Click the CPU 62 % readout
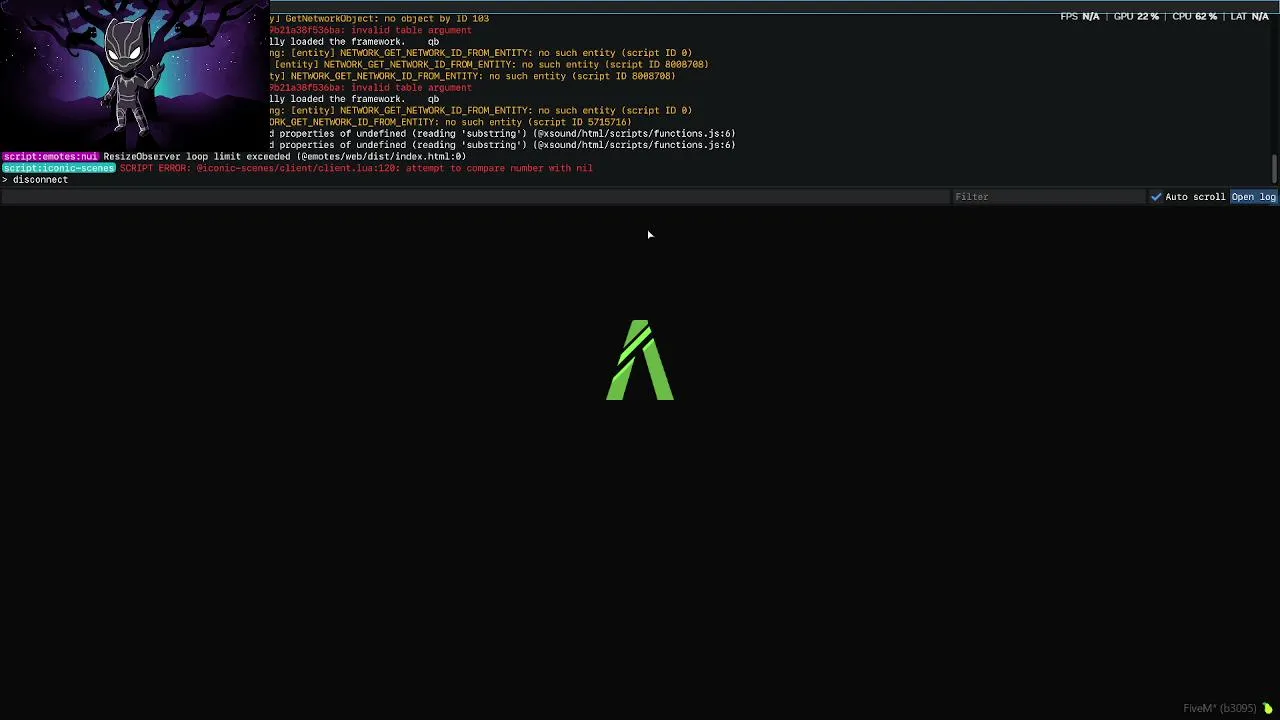The width and height of the screenshot is (1280, 720). click(1194, 17)
